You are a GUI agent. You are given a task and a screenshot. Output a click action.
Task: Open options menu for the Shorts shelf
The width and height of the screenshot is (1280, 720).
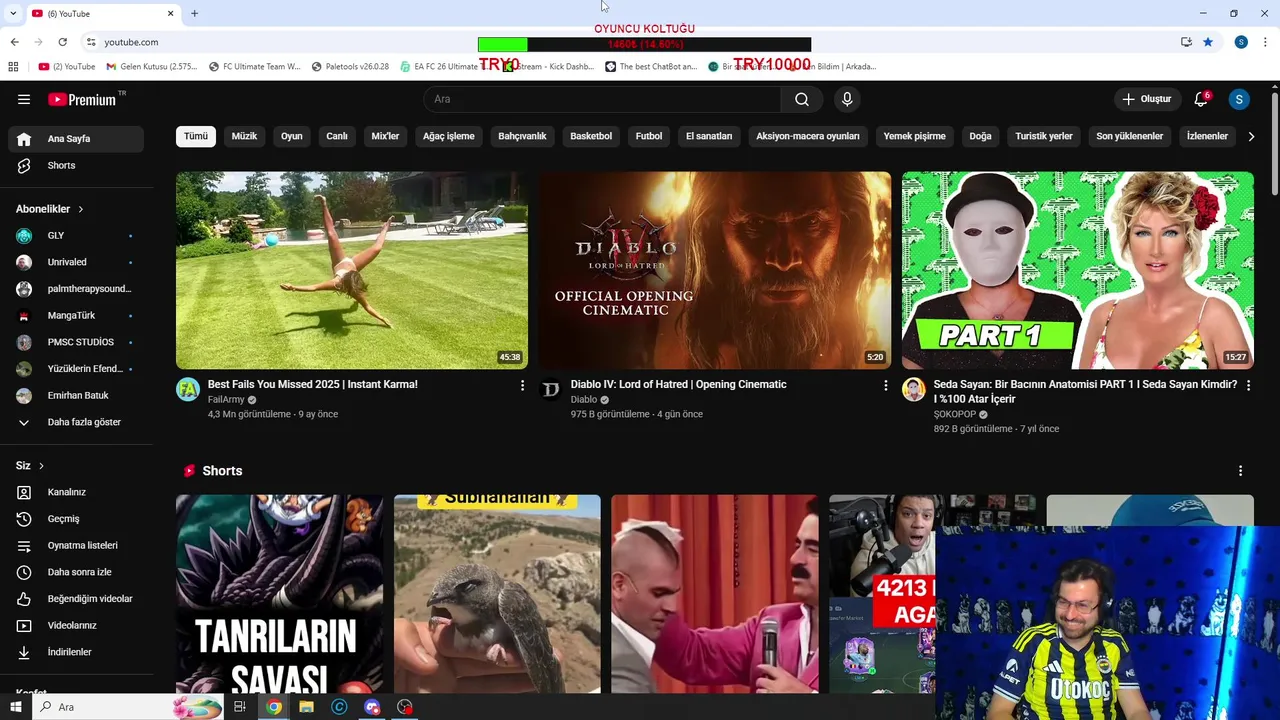click(x=1240, y=471)
